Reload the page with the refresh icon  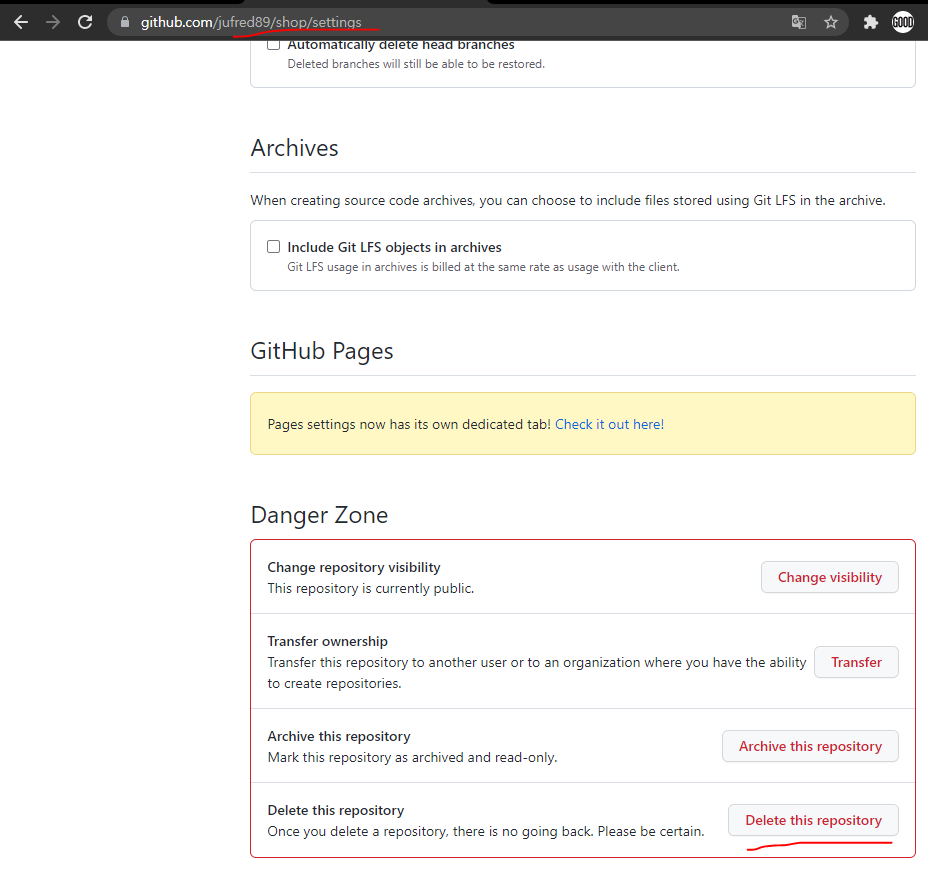(85, 22)
